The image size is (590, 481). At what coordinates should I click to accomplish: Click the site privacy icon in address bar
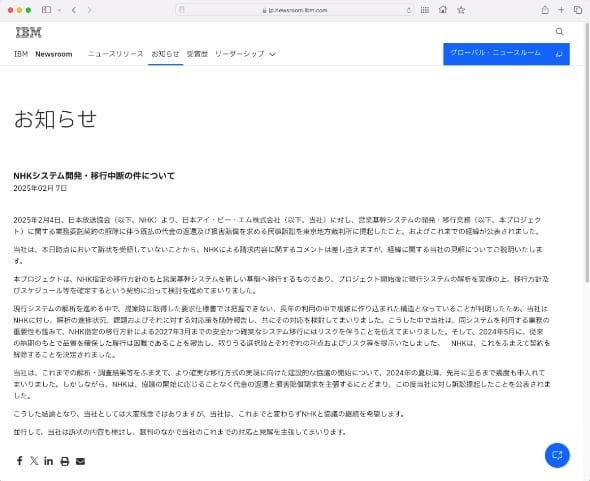[x=182, y=10]
